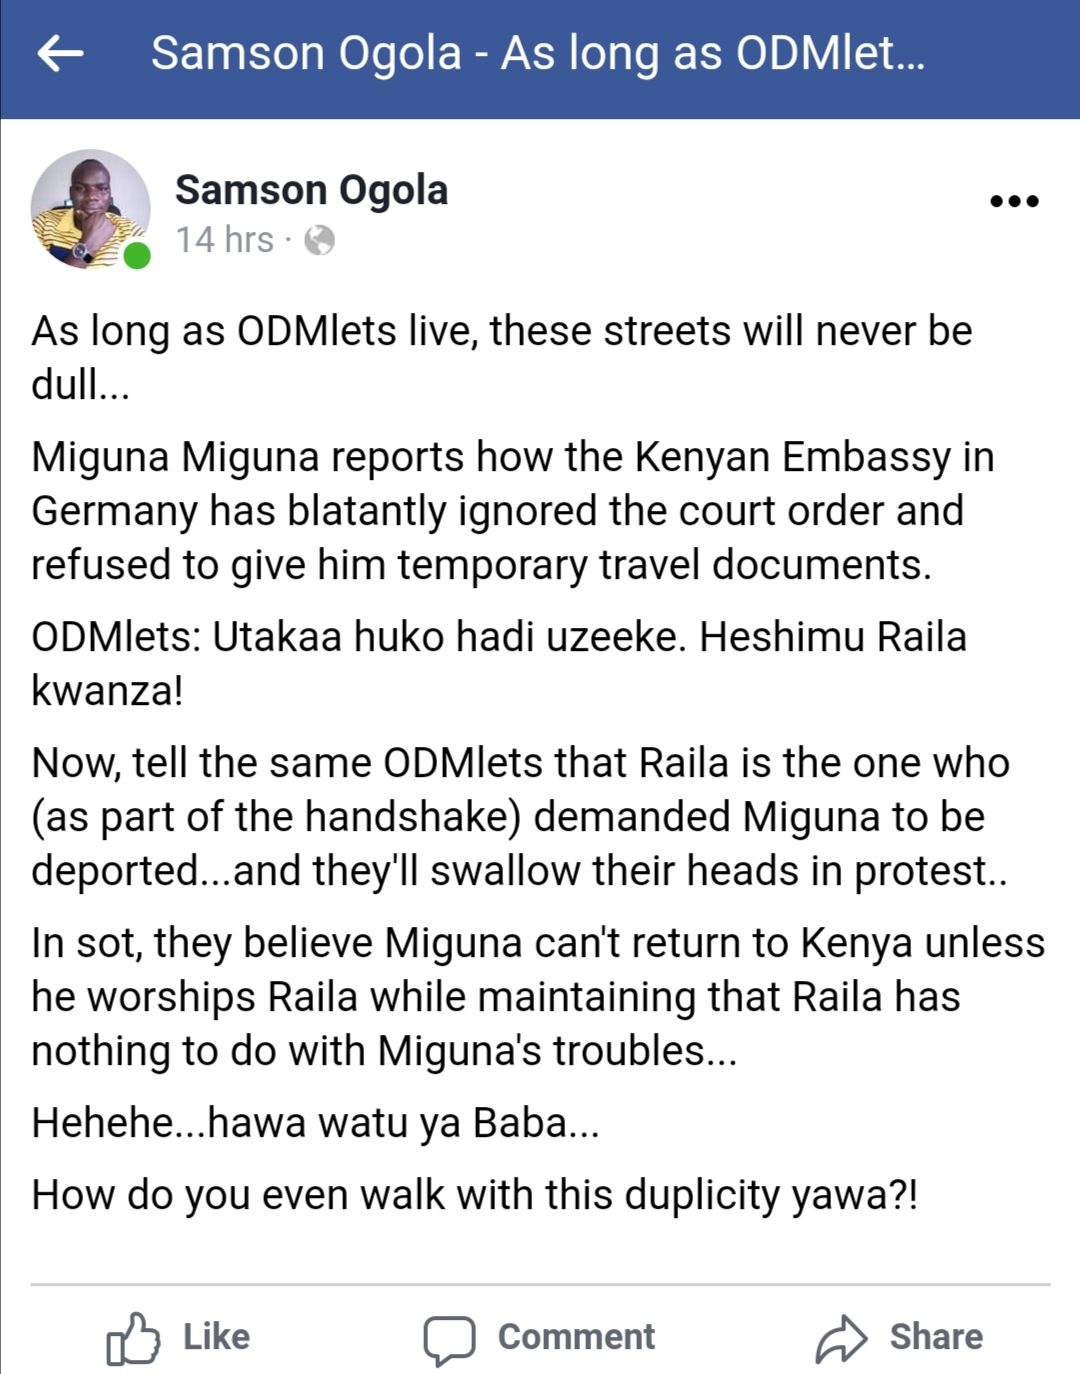Tap the Comment speech bubble icon
Image resolution: width=1080 pixels, height=1374 pixels.
(449, 1340)
